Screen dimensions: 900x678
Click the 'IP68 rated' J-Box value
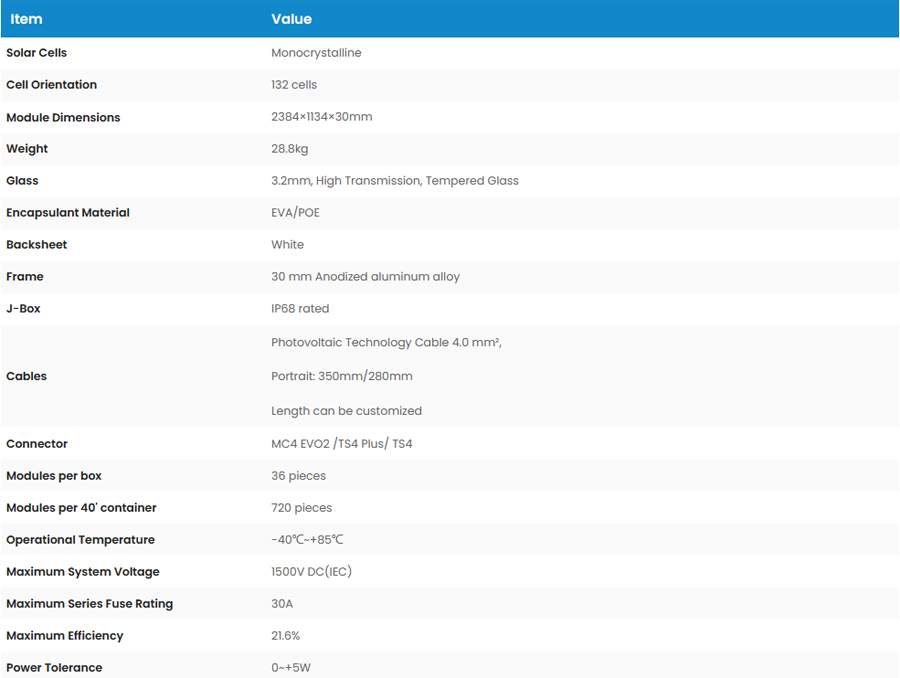click(x=300, y=309)
